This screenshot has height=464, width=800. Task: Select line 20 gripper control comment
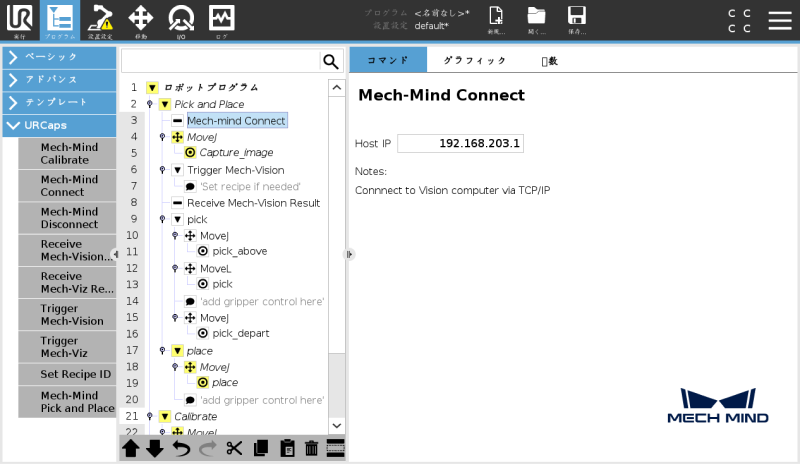[x=262, y=400]
